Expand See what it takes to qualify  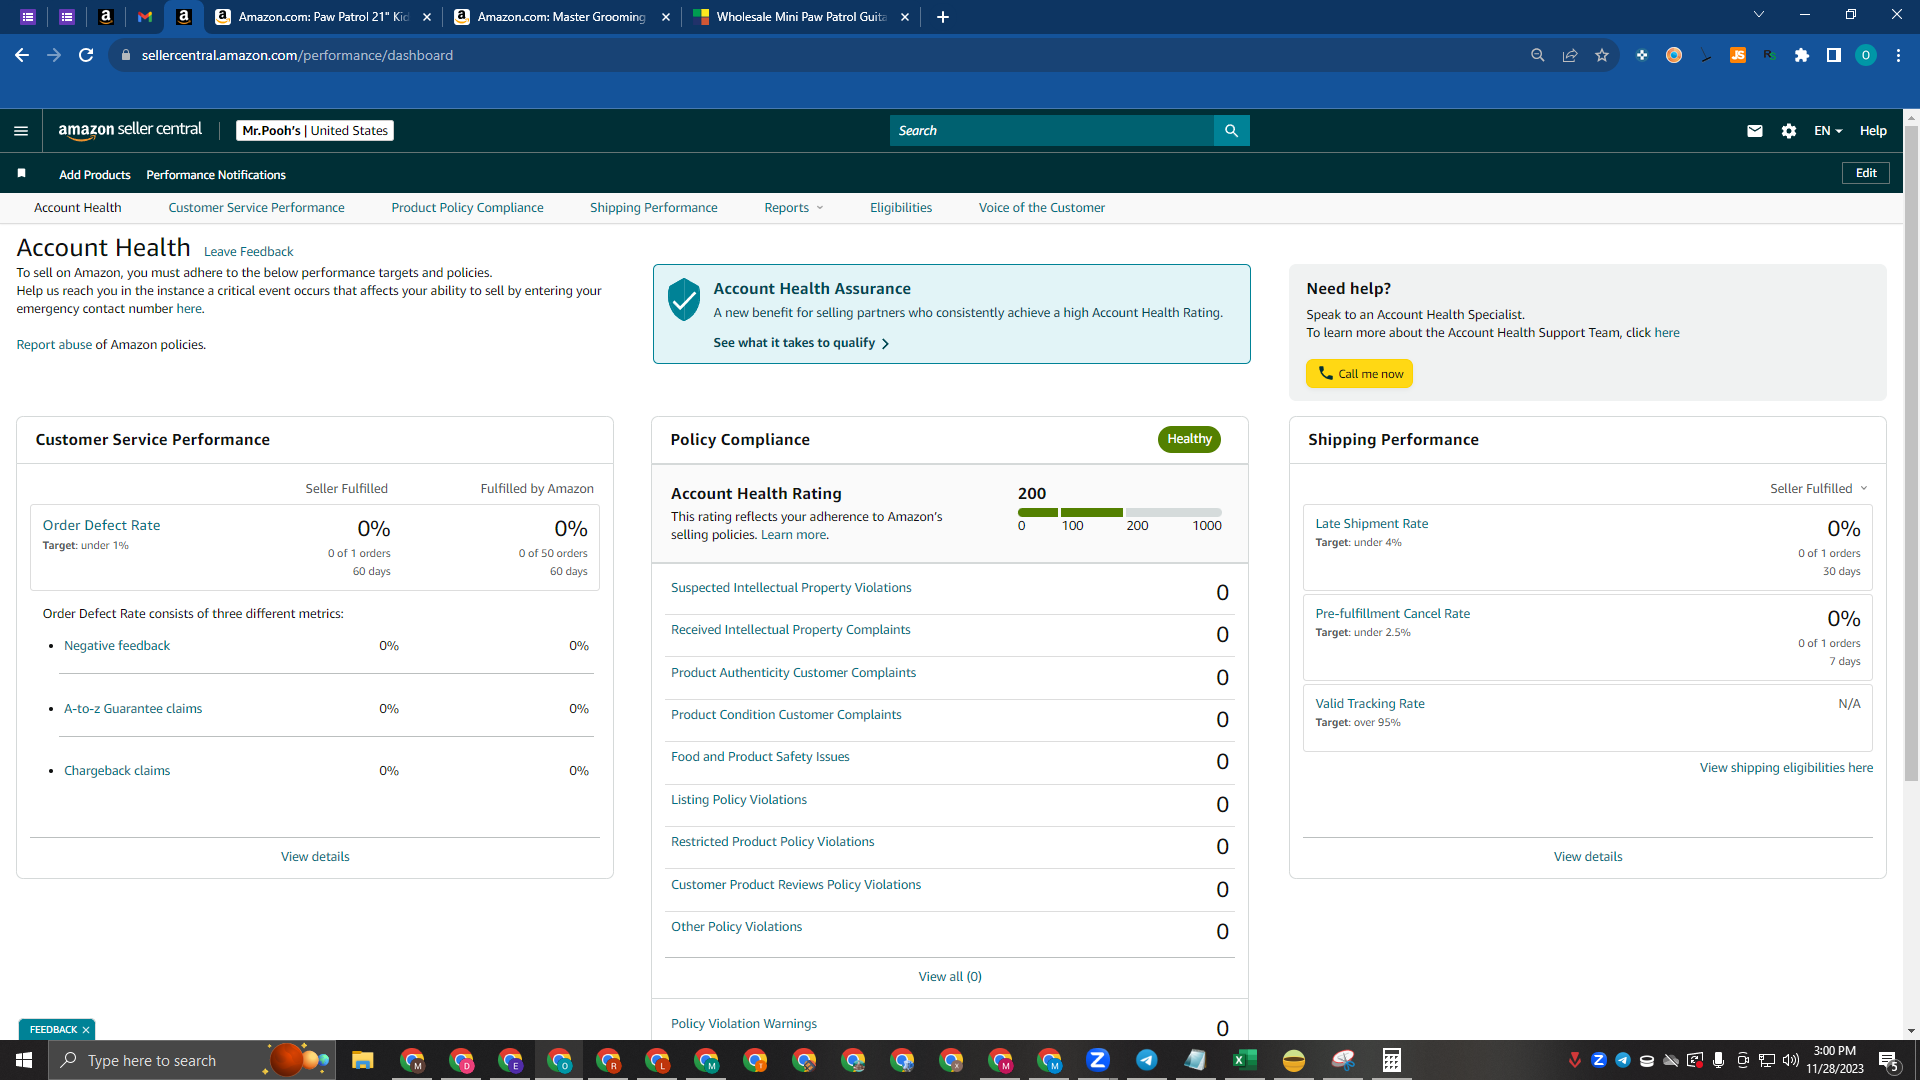coord(801,343)
